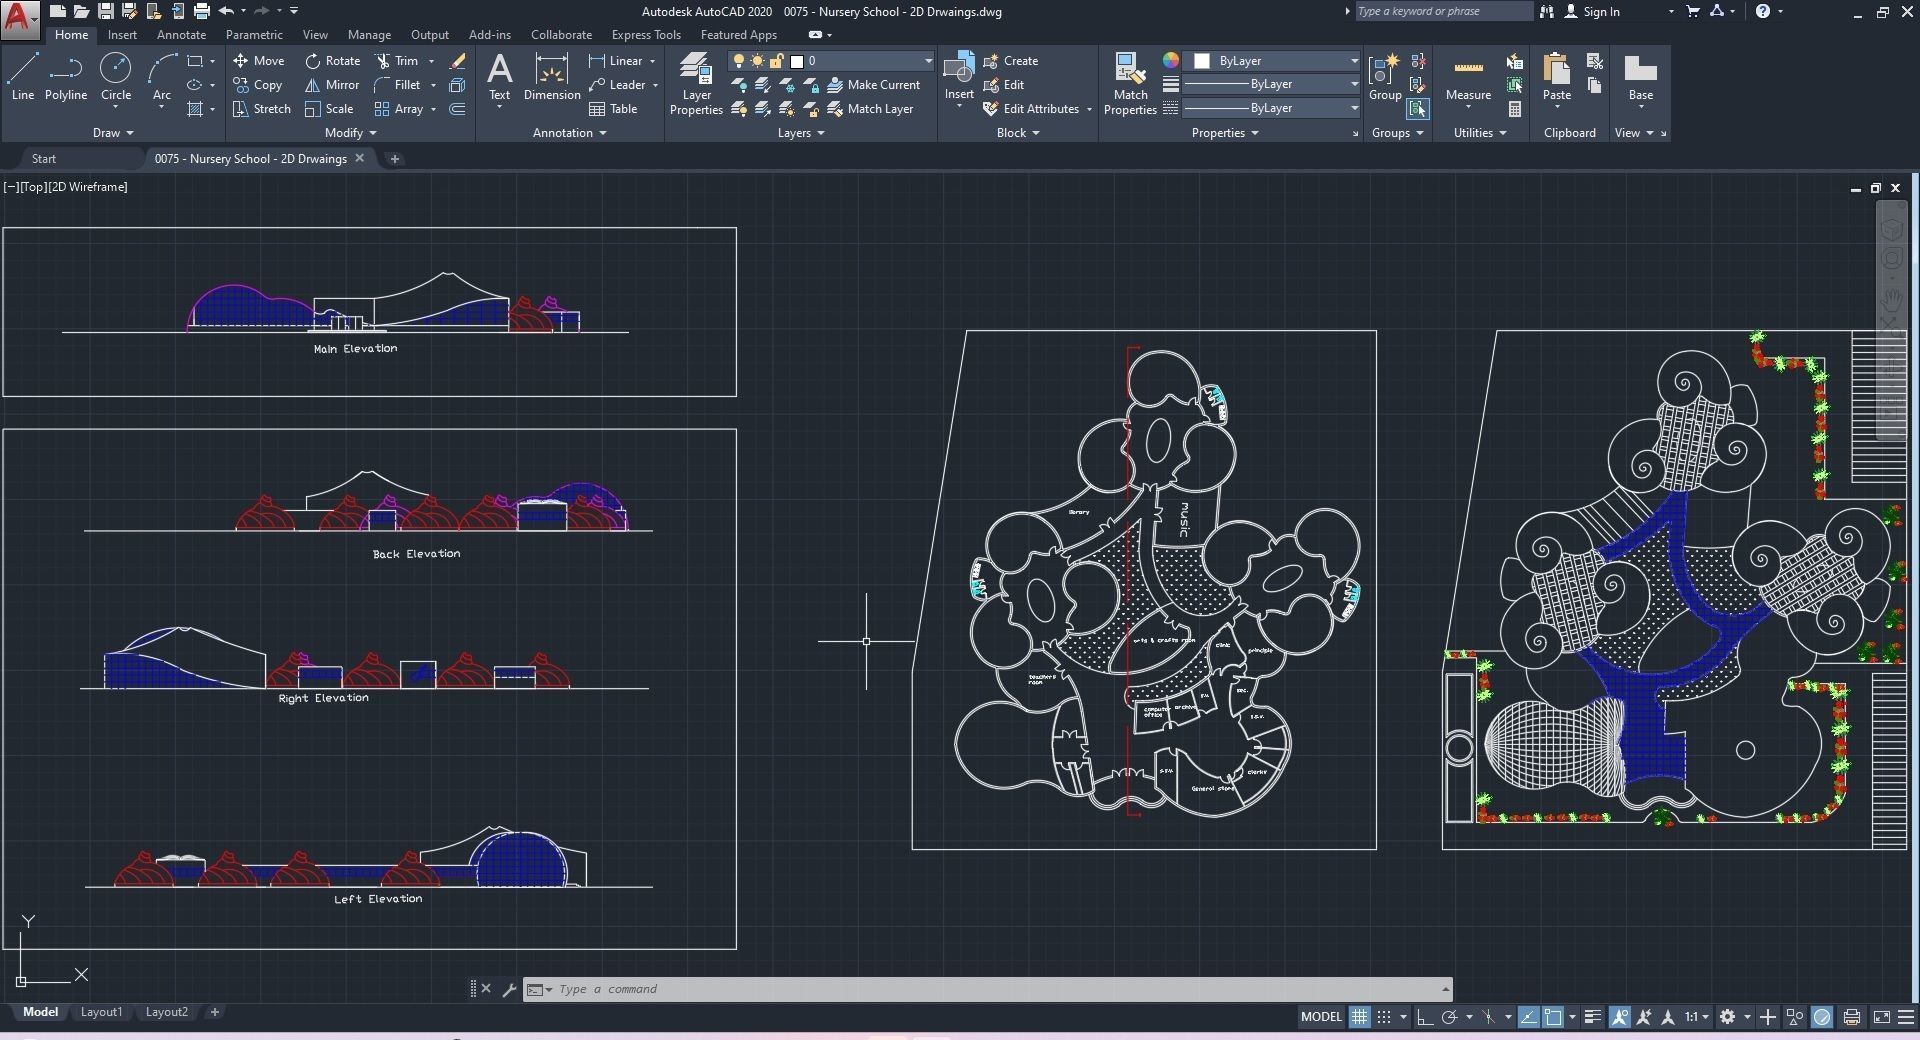Toggle ortho mode restriction
The width and height of the screenshot is (1920, 1040).
point(1424,1017)
